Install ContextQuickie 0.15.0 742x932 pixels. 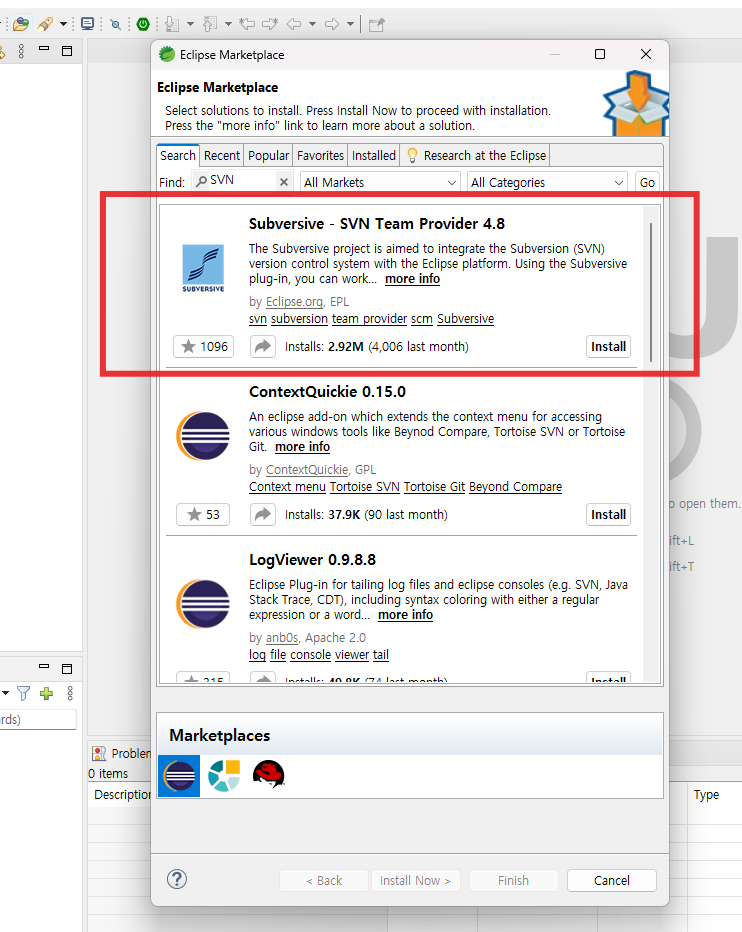point(608,515)
